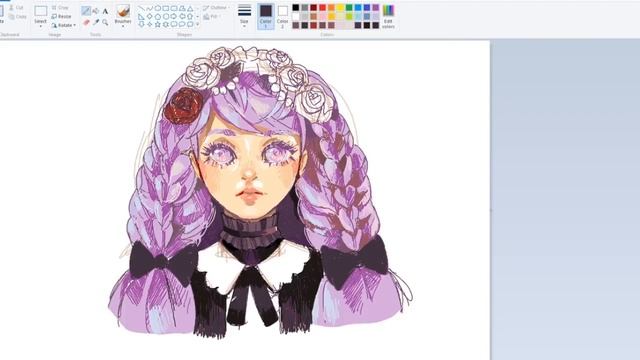Image resolution: width=640 pixels, height=360 pixels.
Task: Choose the Five-point star shape
Action: click(158, 25)
